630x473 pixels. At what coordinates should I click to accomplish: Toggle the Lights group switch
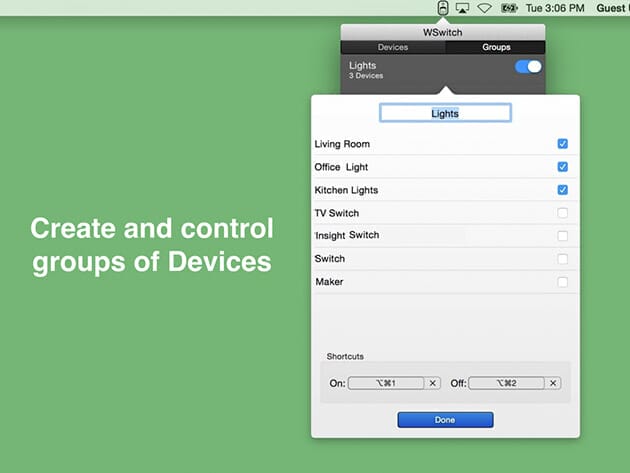[528, 67]
